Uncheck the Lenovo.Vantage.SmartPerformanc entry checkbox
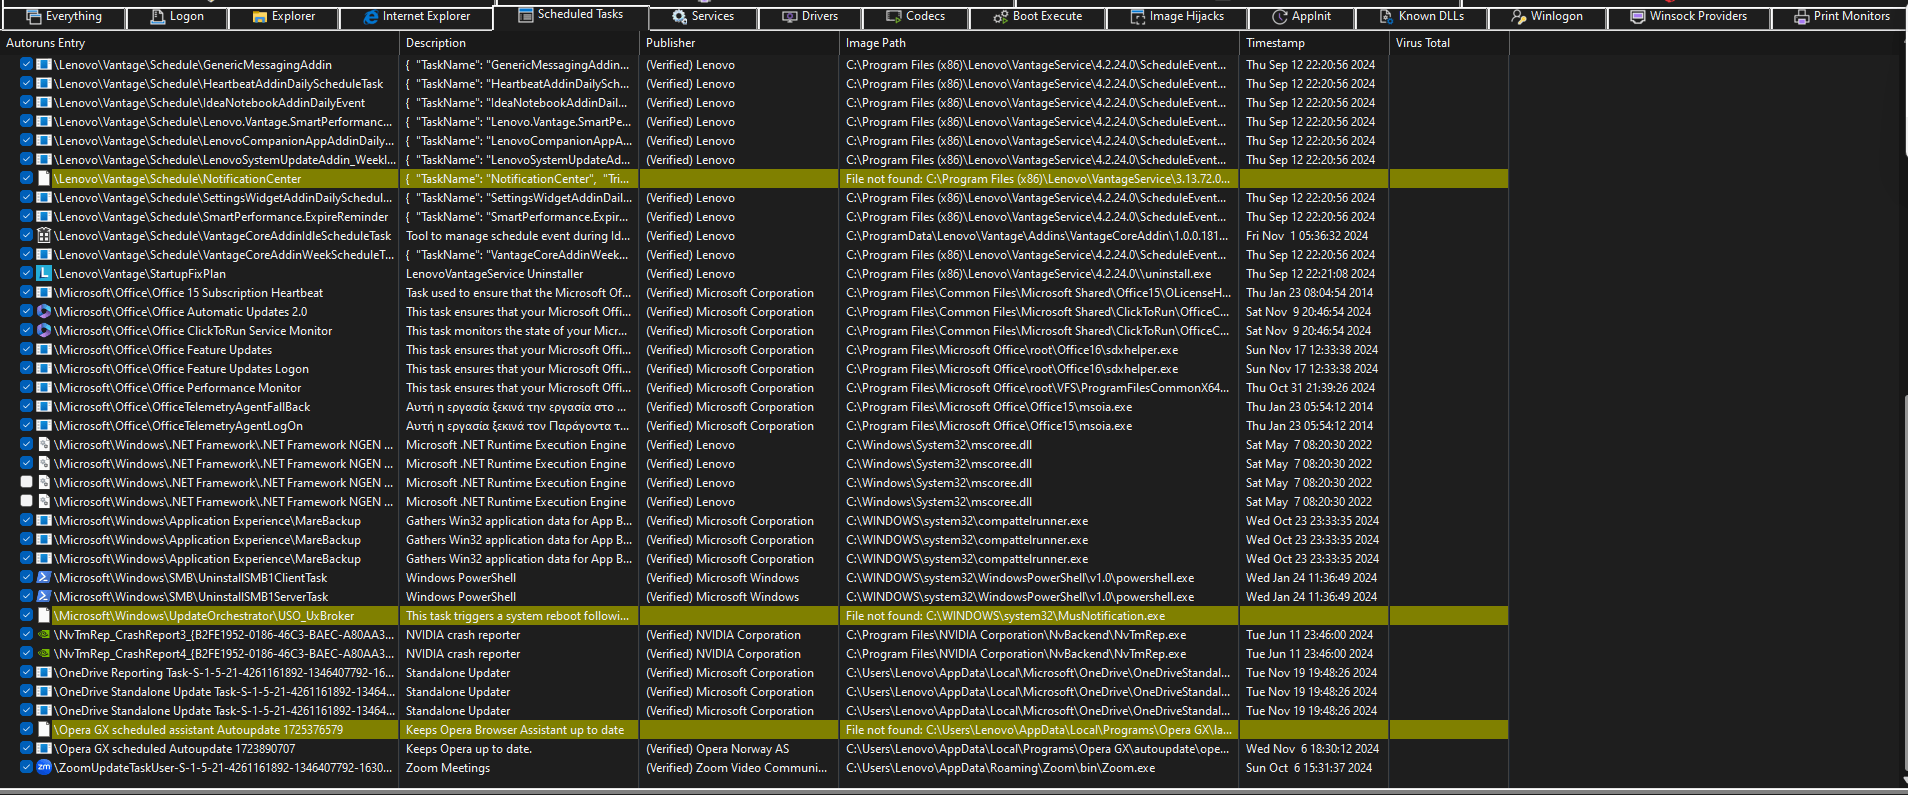 (27, 122)
